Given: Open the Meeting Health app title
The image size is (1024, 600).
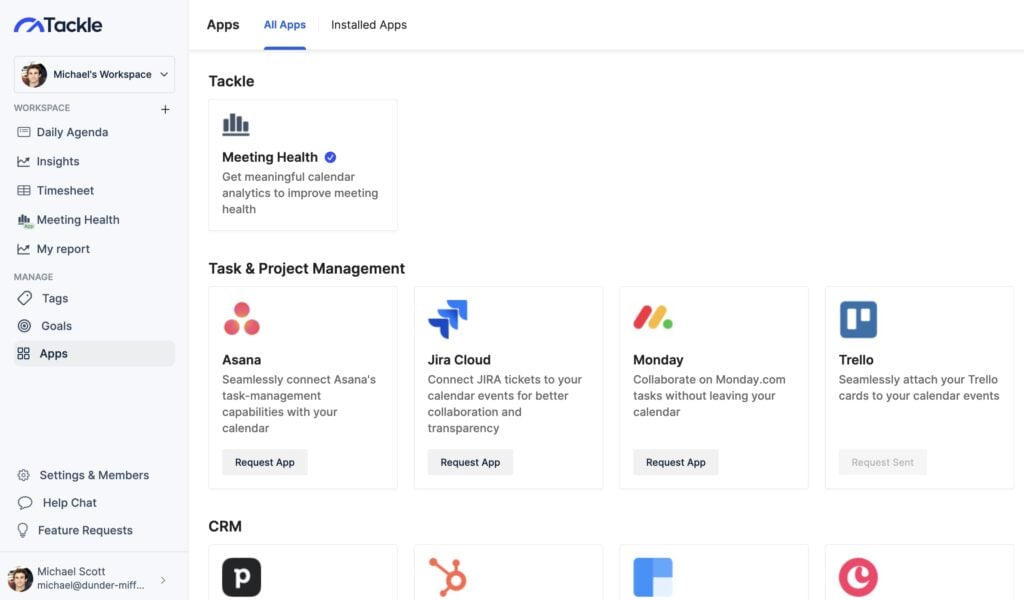Looking at the screenshot, I should pos(270,157).
